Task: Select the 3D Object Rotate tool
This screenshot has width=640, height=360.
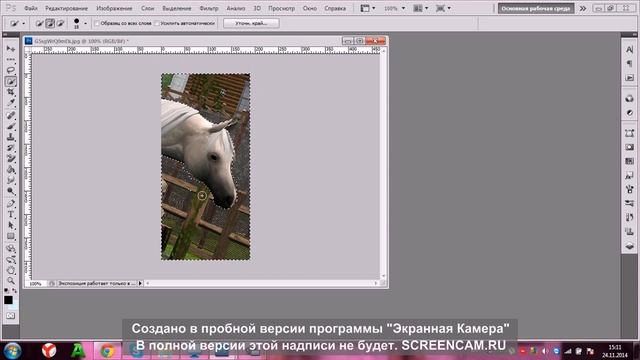Action: click(x=11, y=249)
